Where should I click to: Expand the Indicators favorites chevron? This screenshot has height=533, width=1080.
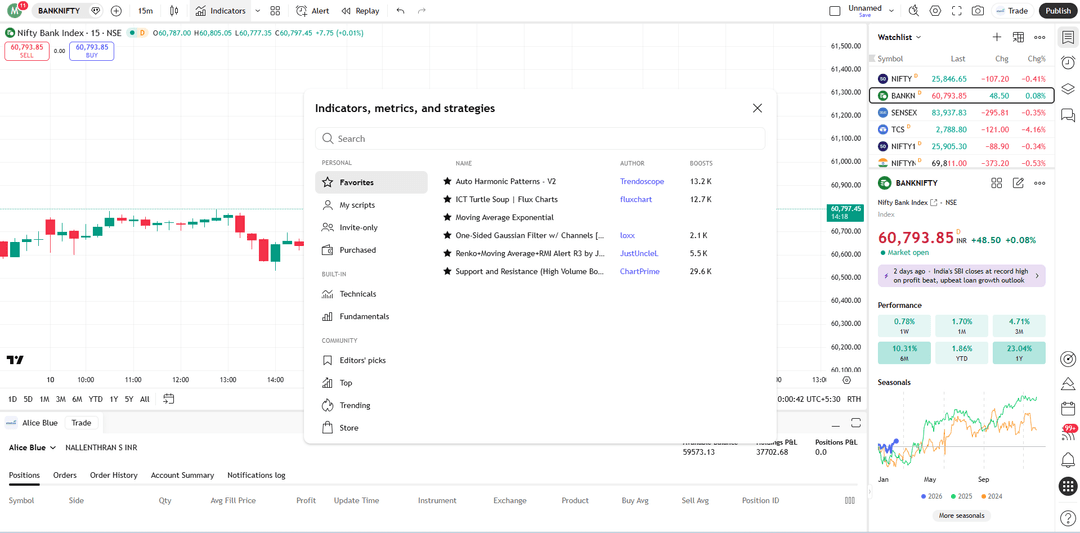tap(258, 11)
